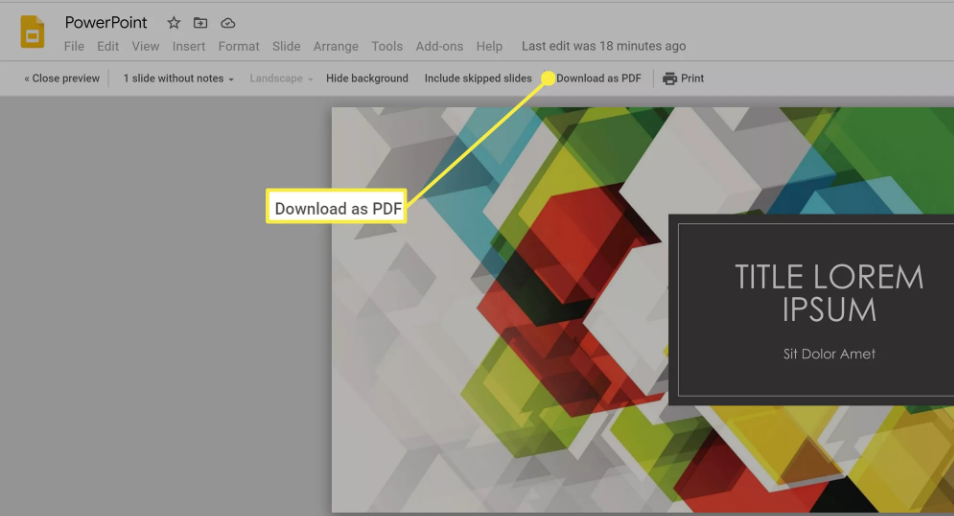954x516 pixels.
Task: Click the Google Slides logo icon
Action: click(x=32, y=32)
